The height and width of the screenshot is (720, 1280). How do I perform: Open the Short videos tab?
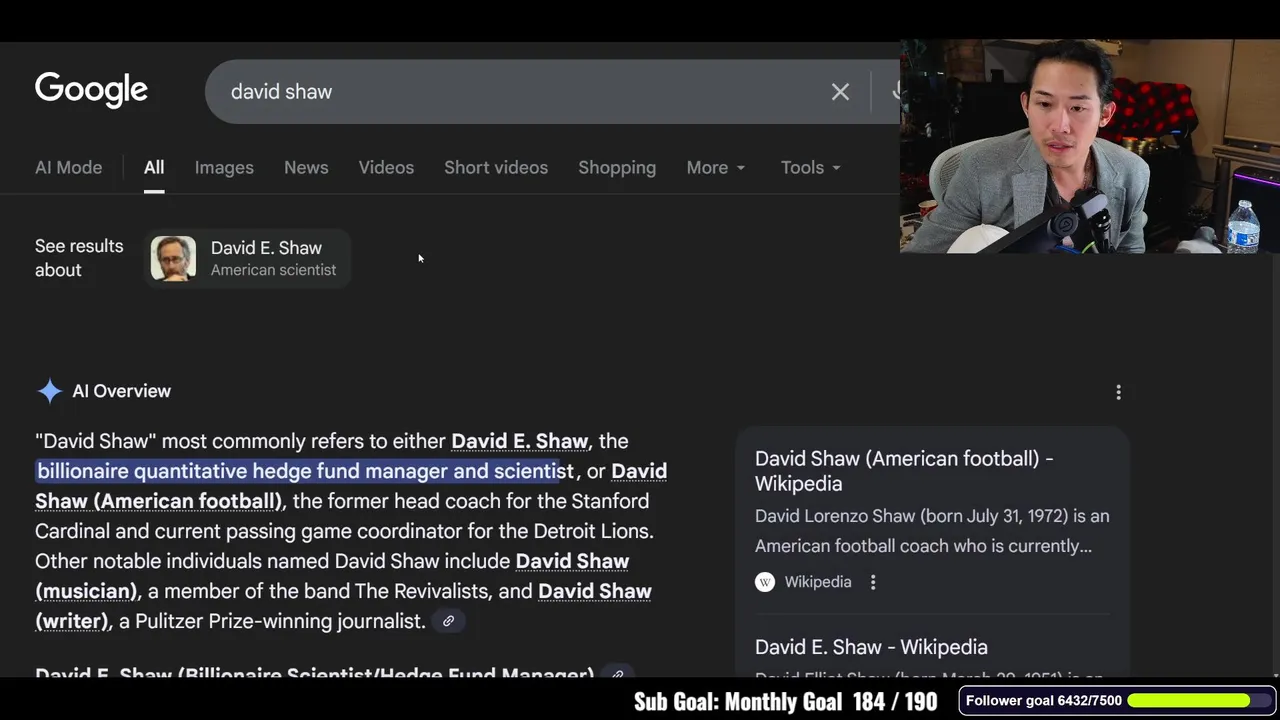pos(496,168)
